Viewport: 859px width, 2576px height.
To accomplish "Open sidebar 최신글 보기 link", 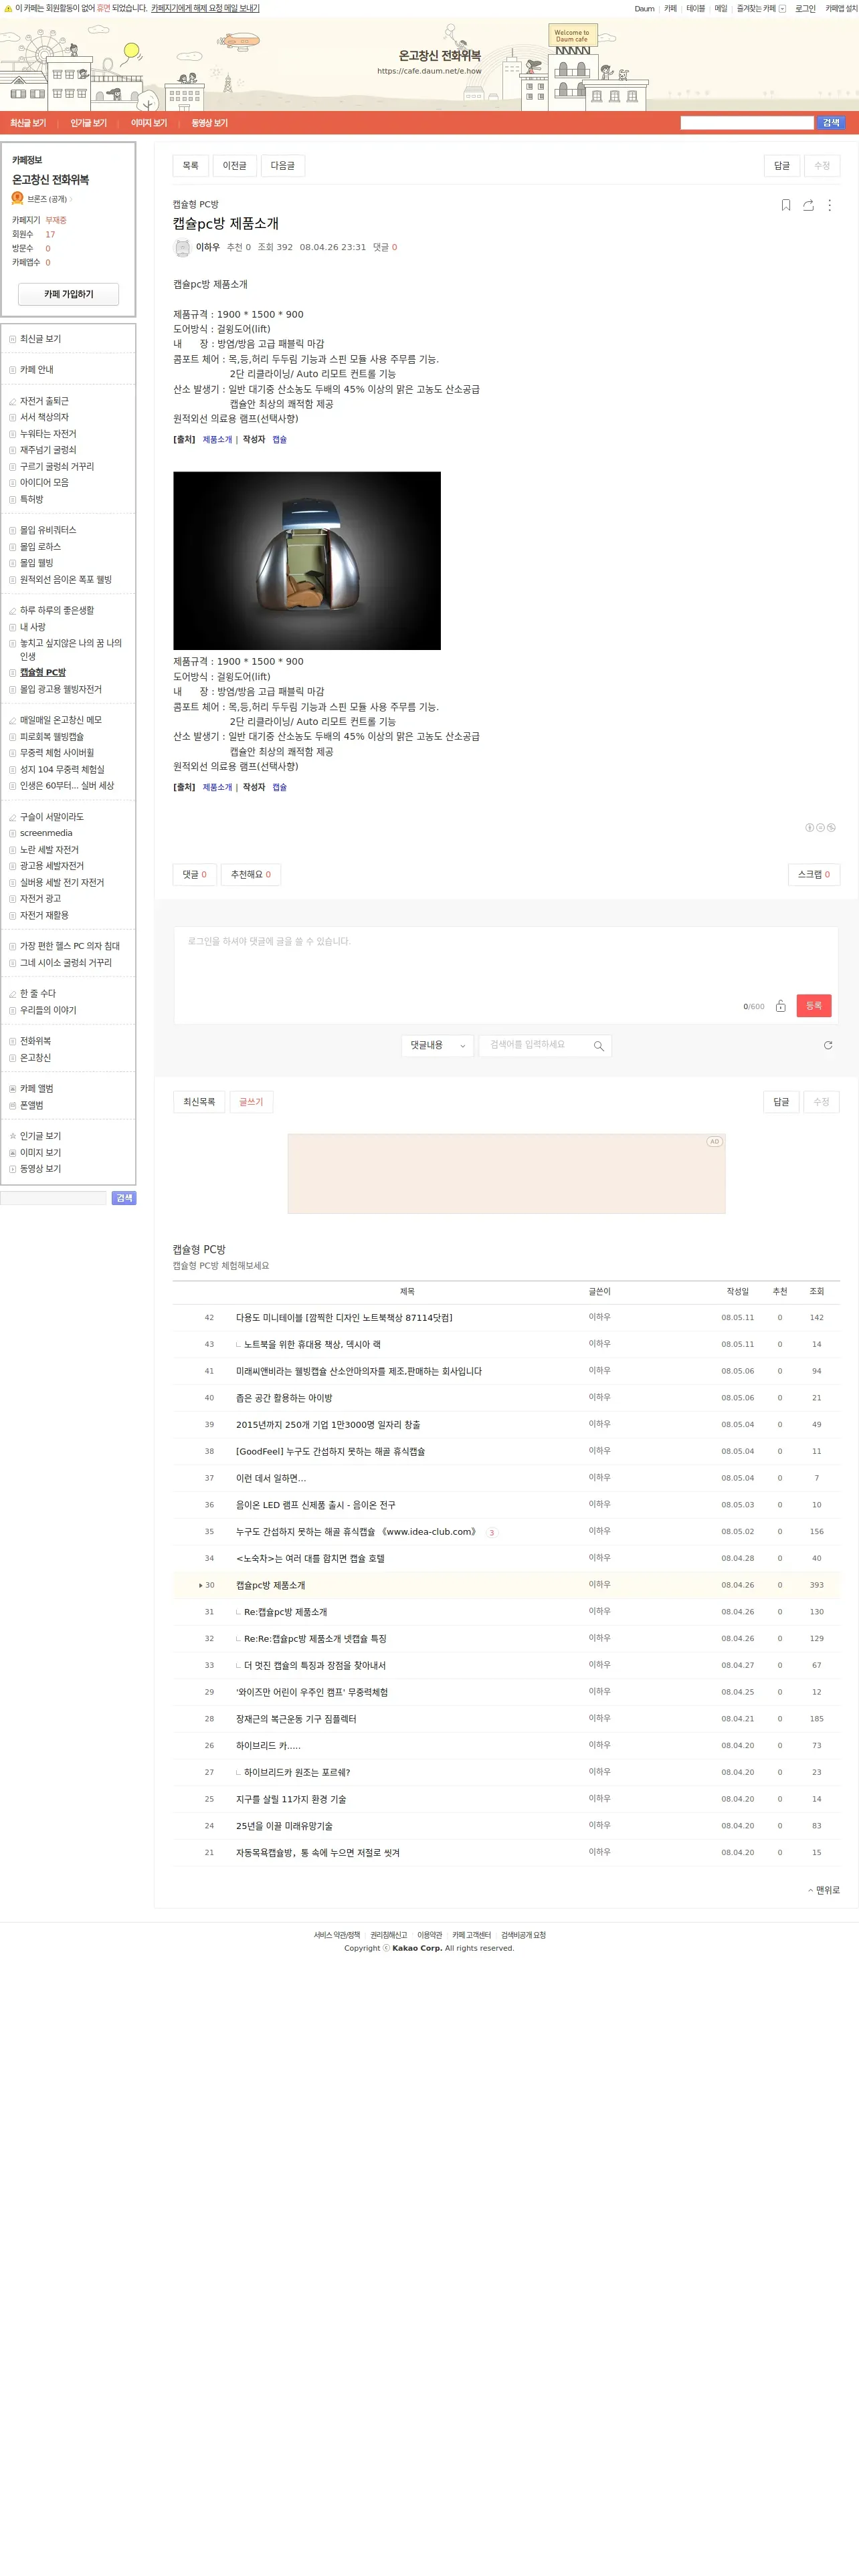I will pos(40,339).
